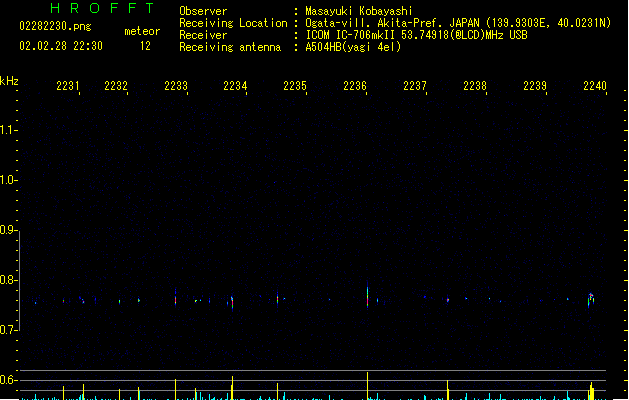Click time marker 2231
The width and height of the screenshot is (629, 400).
click(67, 86)
